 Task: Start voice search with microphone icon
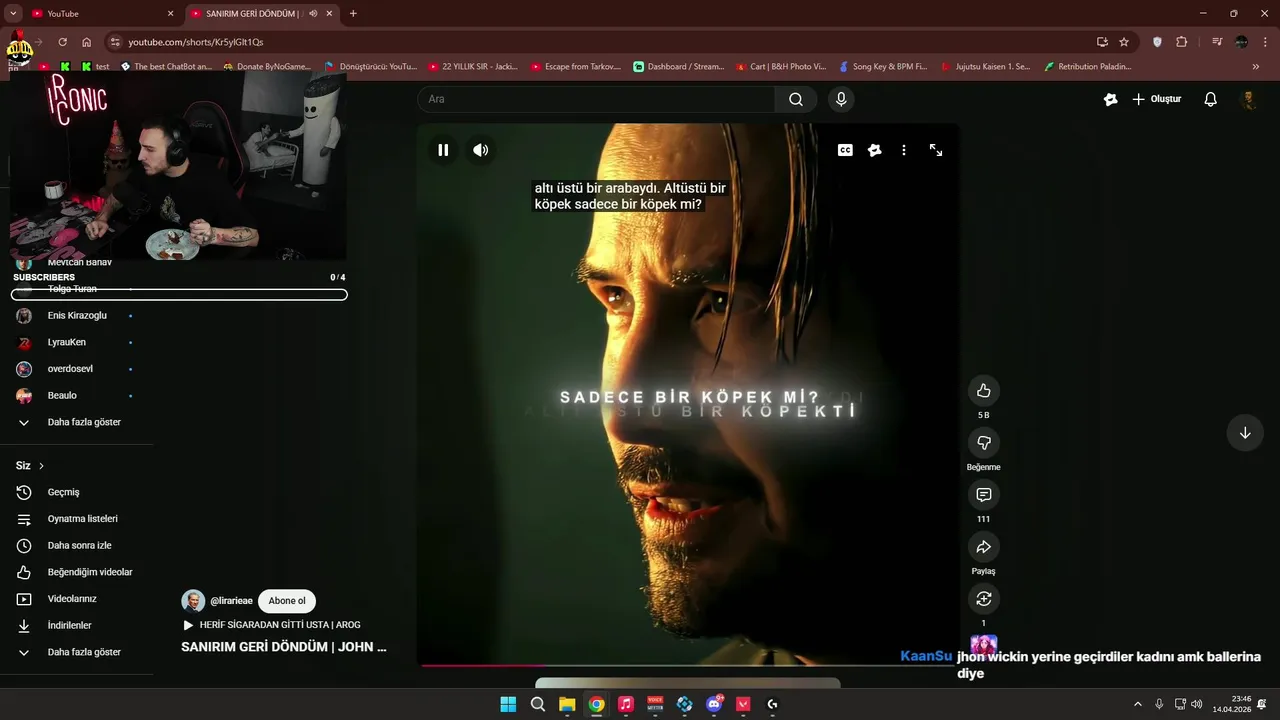[x=841, y=99]
